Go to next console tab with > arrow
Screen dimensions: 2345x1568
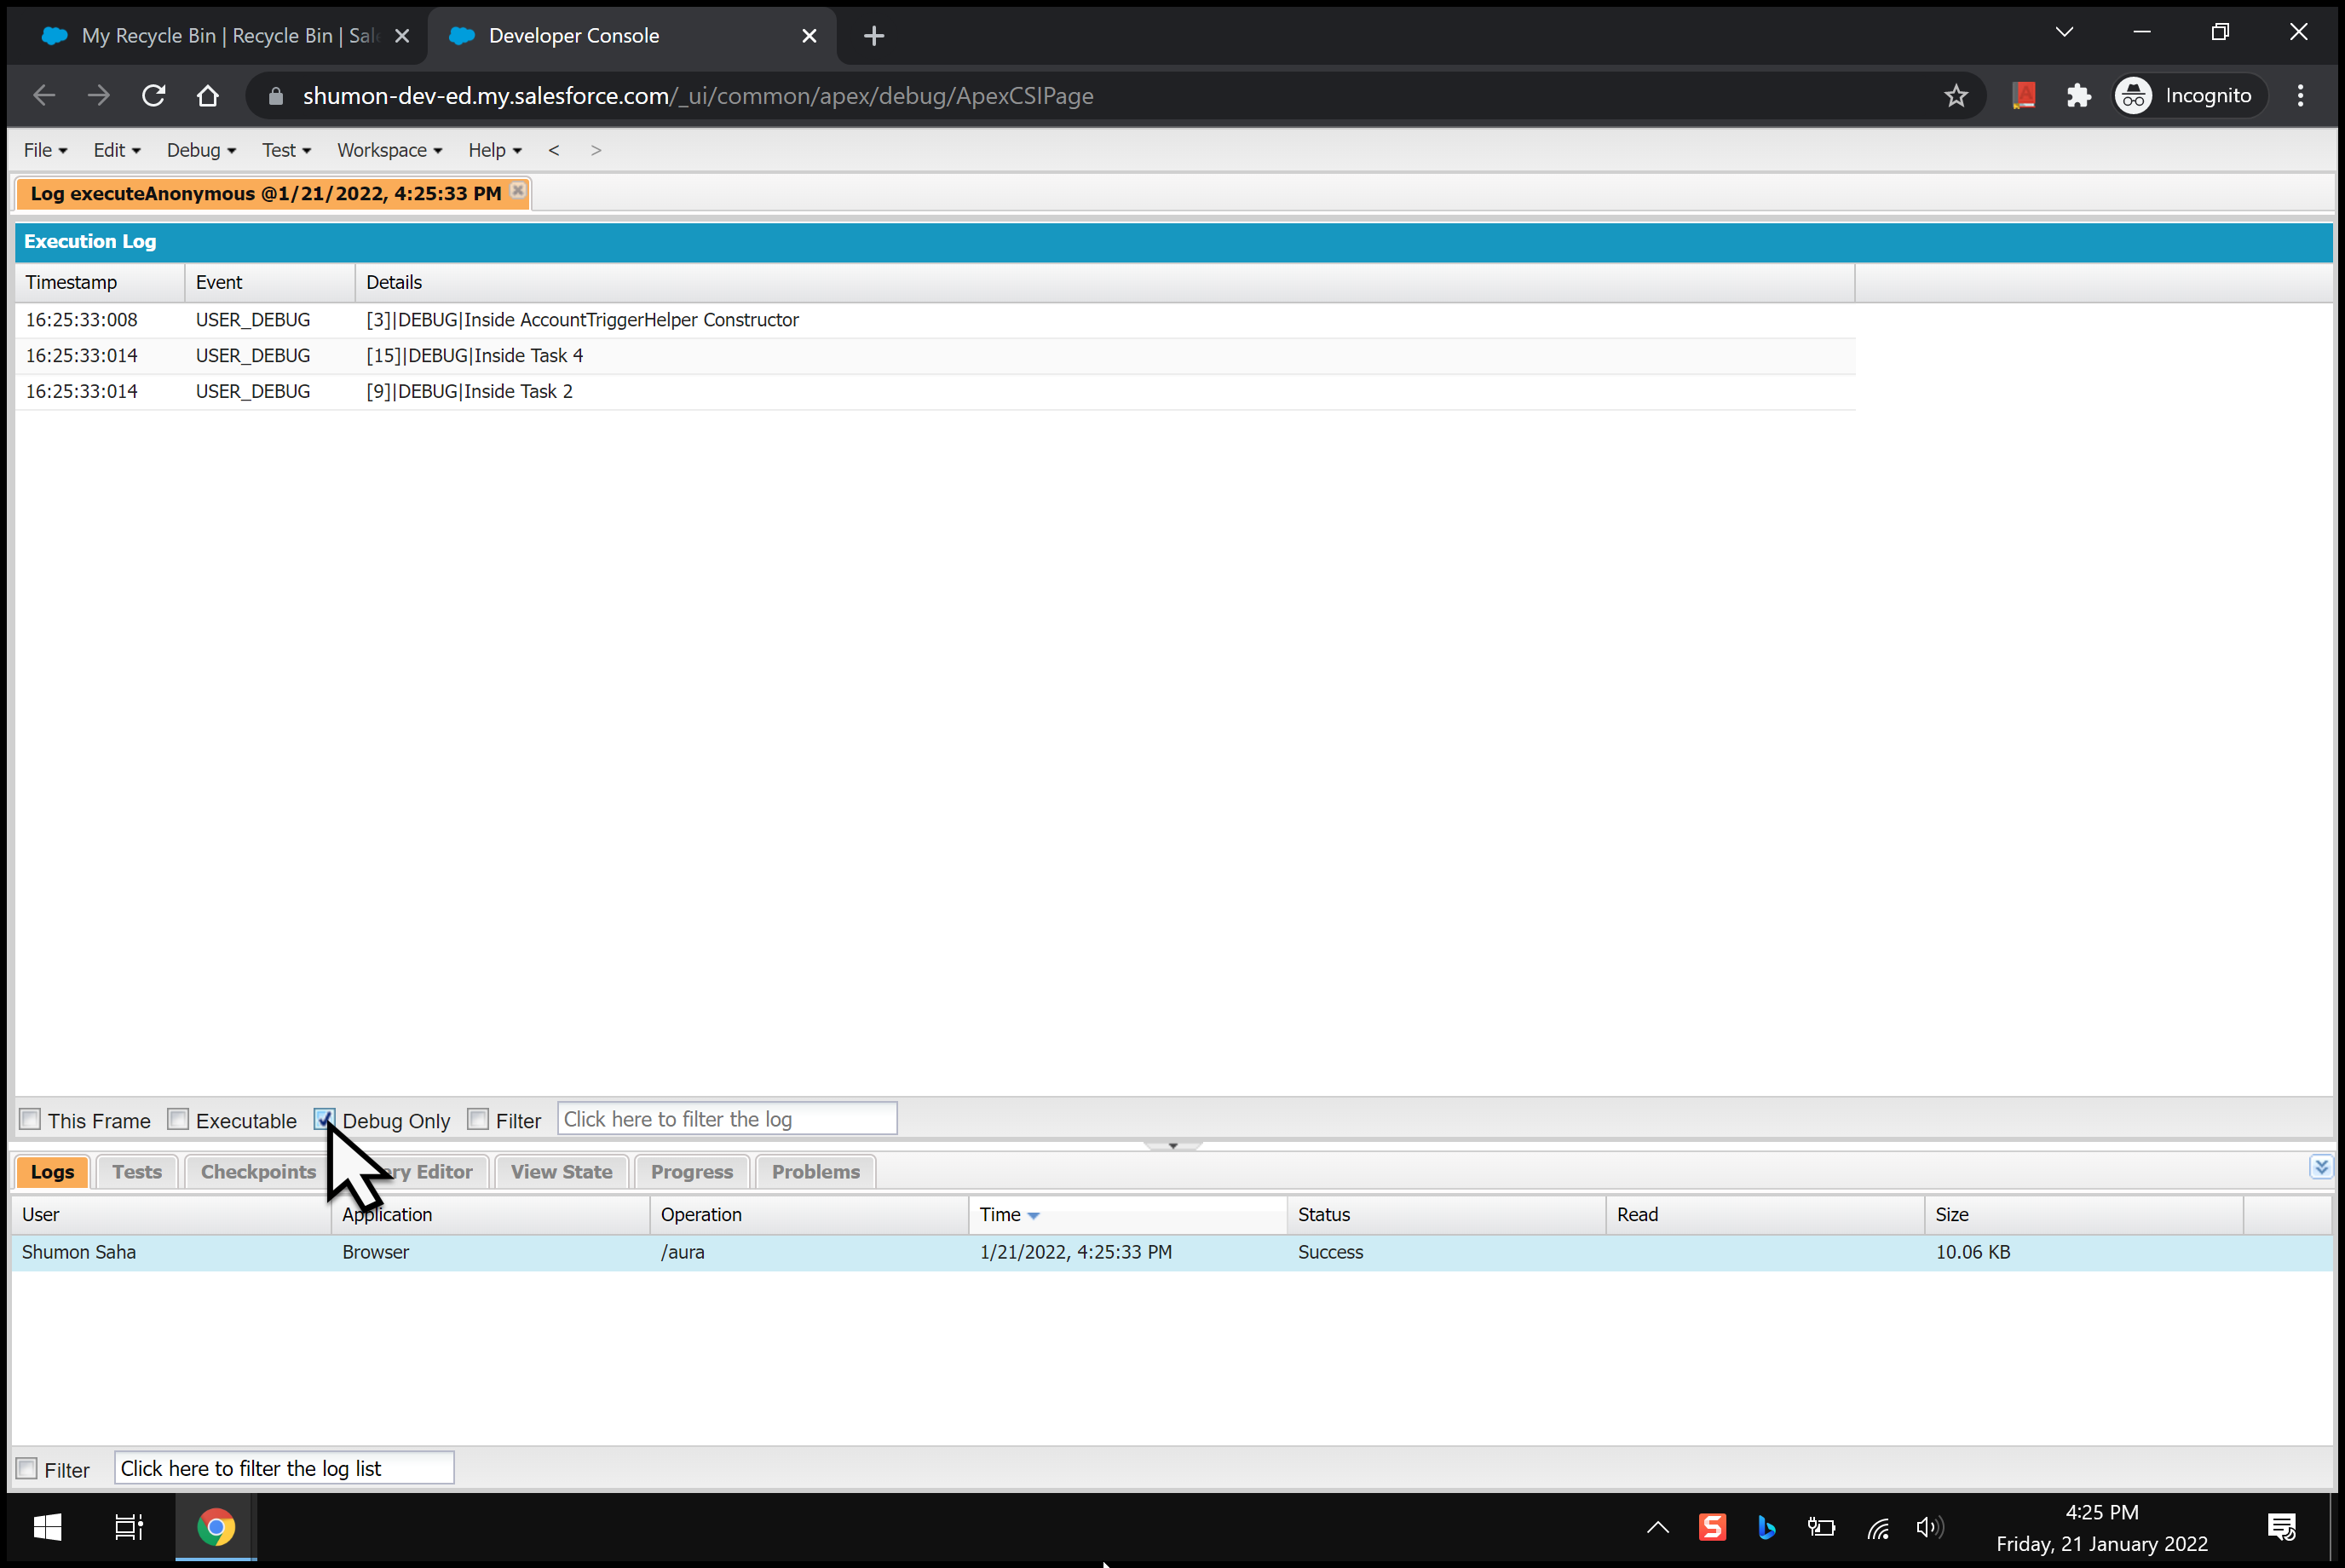tap(596, 150)
